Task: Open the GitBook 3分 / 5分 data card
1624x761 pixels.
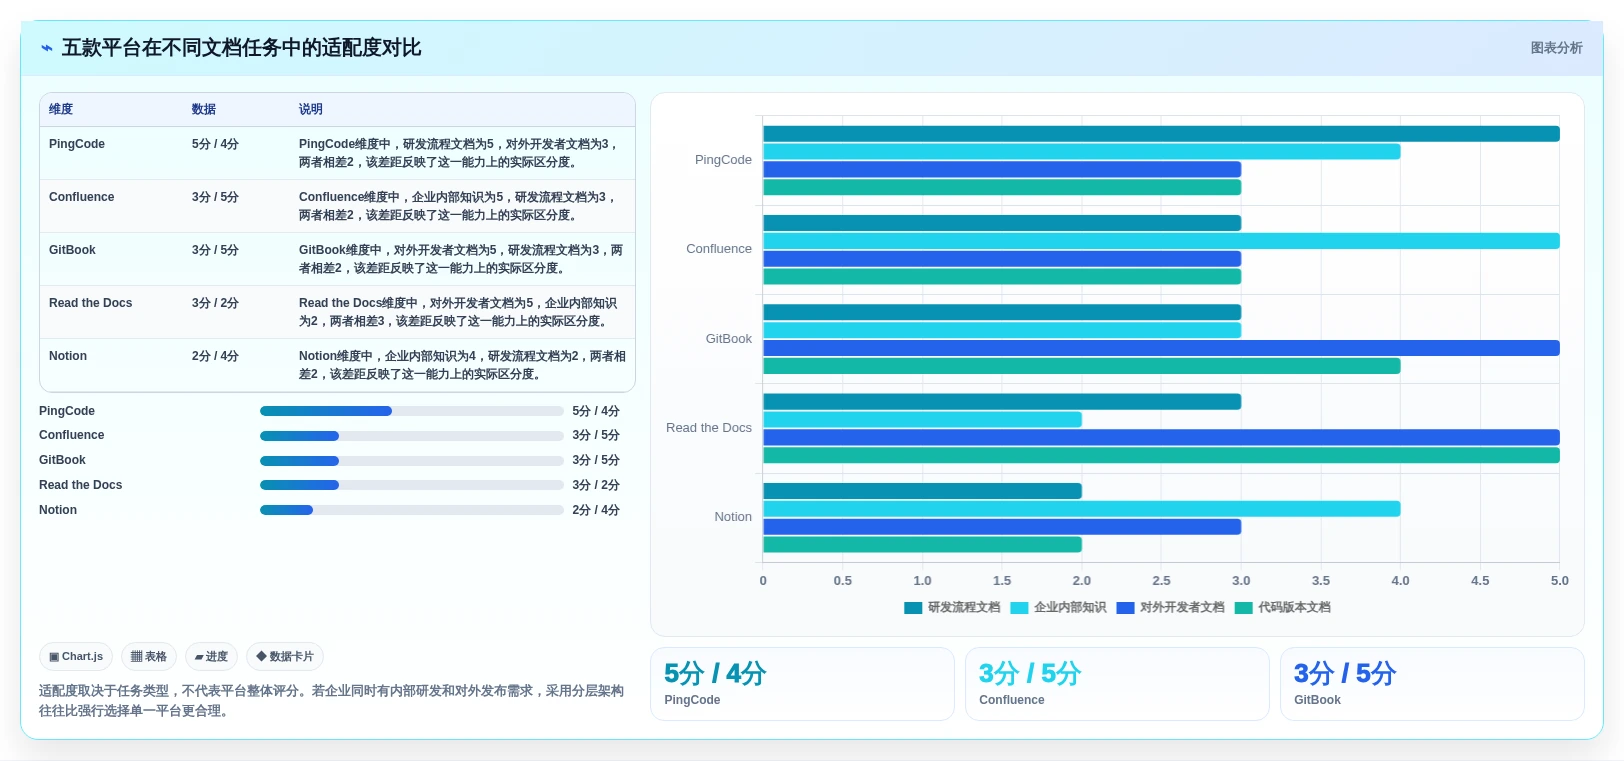Action: click(x=1432, y=684)
